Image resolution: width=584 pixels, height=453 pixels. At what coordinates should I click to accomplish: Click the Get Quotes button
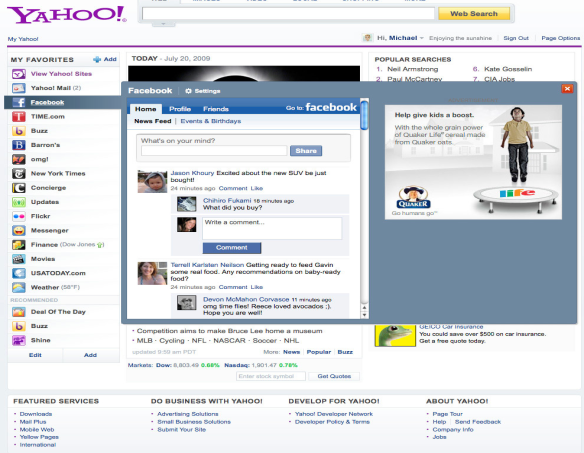[x=334, y=376]
